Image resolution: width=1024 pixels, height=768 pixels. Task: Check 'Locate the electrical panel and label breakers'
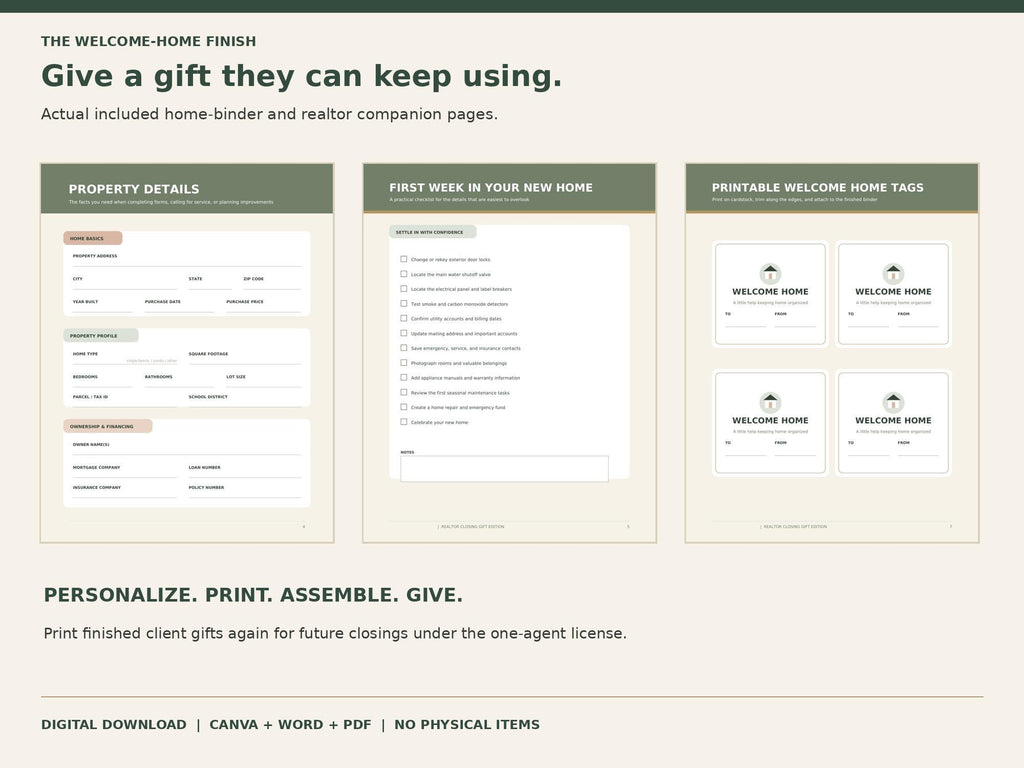404,289
